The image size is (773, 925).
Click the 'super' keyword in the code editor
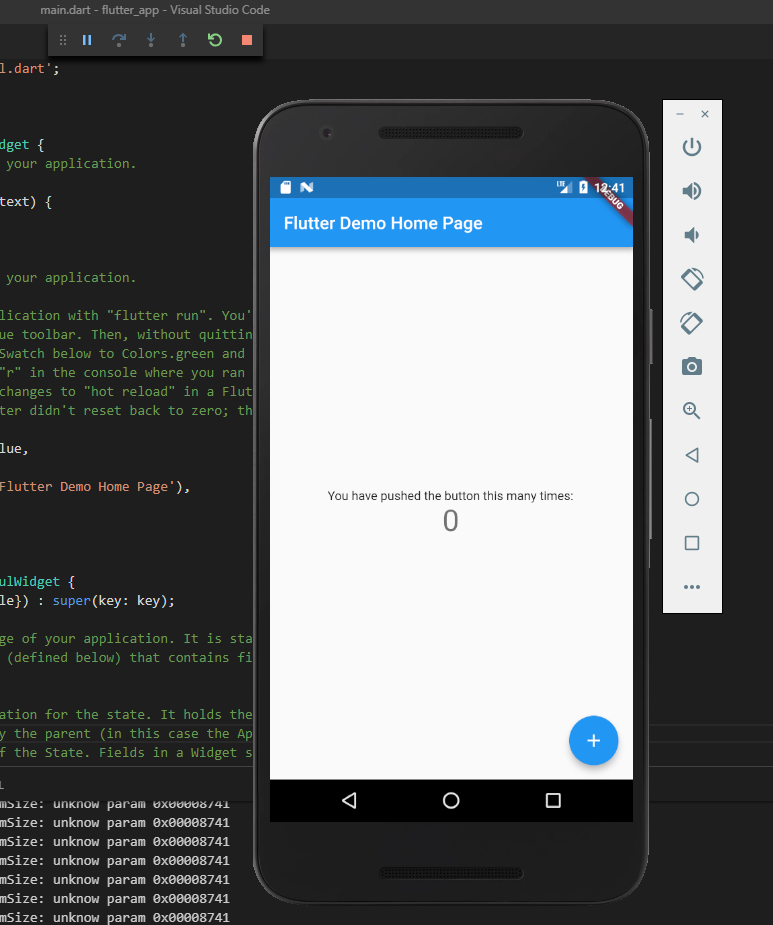[x=71, y=601]
